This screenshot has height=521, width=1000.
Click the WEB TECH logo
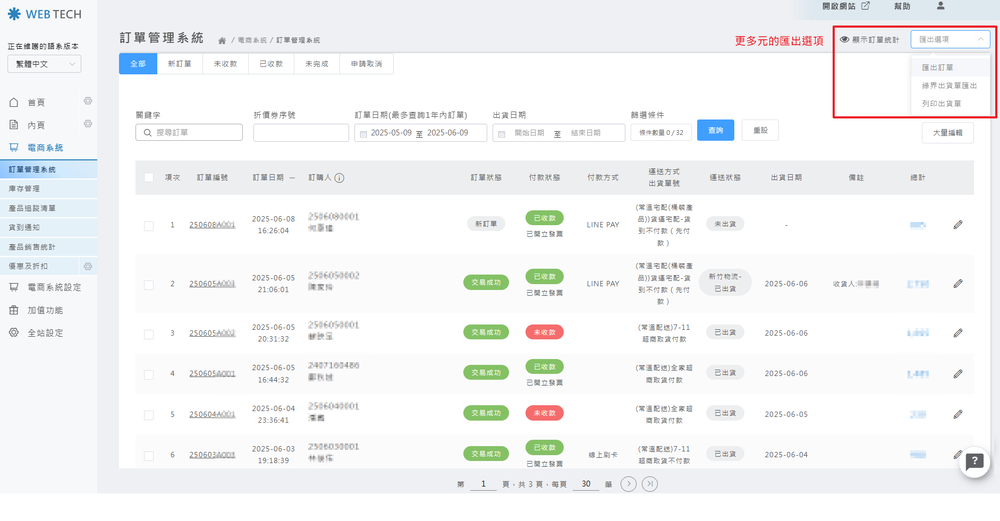click(45, 14)
